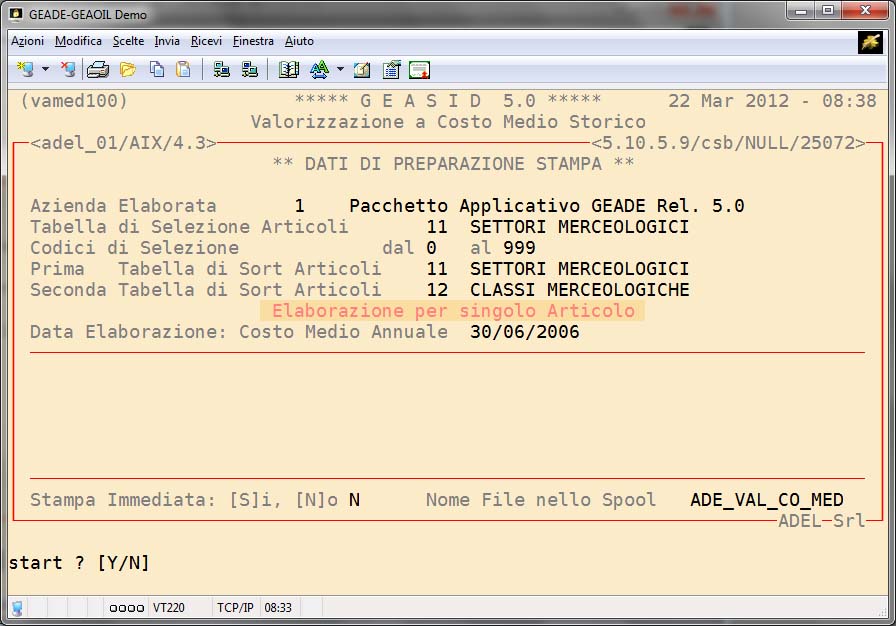Open the Azioni menu
Screen dimensions: 896x626
[x=27, y=41]
